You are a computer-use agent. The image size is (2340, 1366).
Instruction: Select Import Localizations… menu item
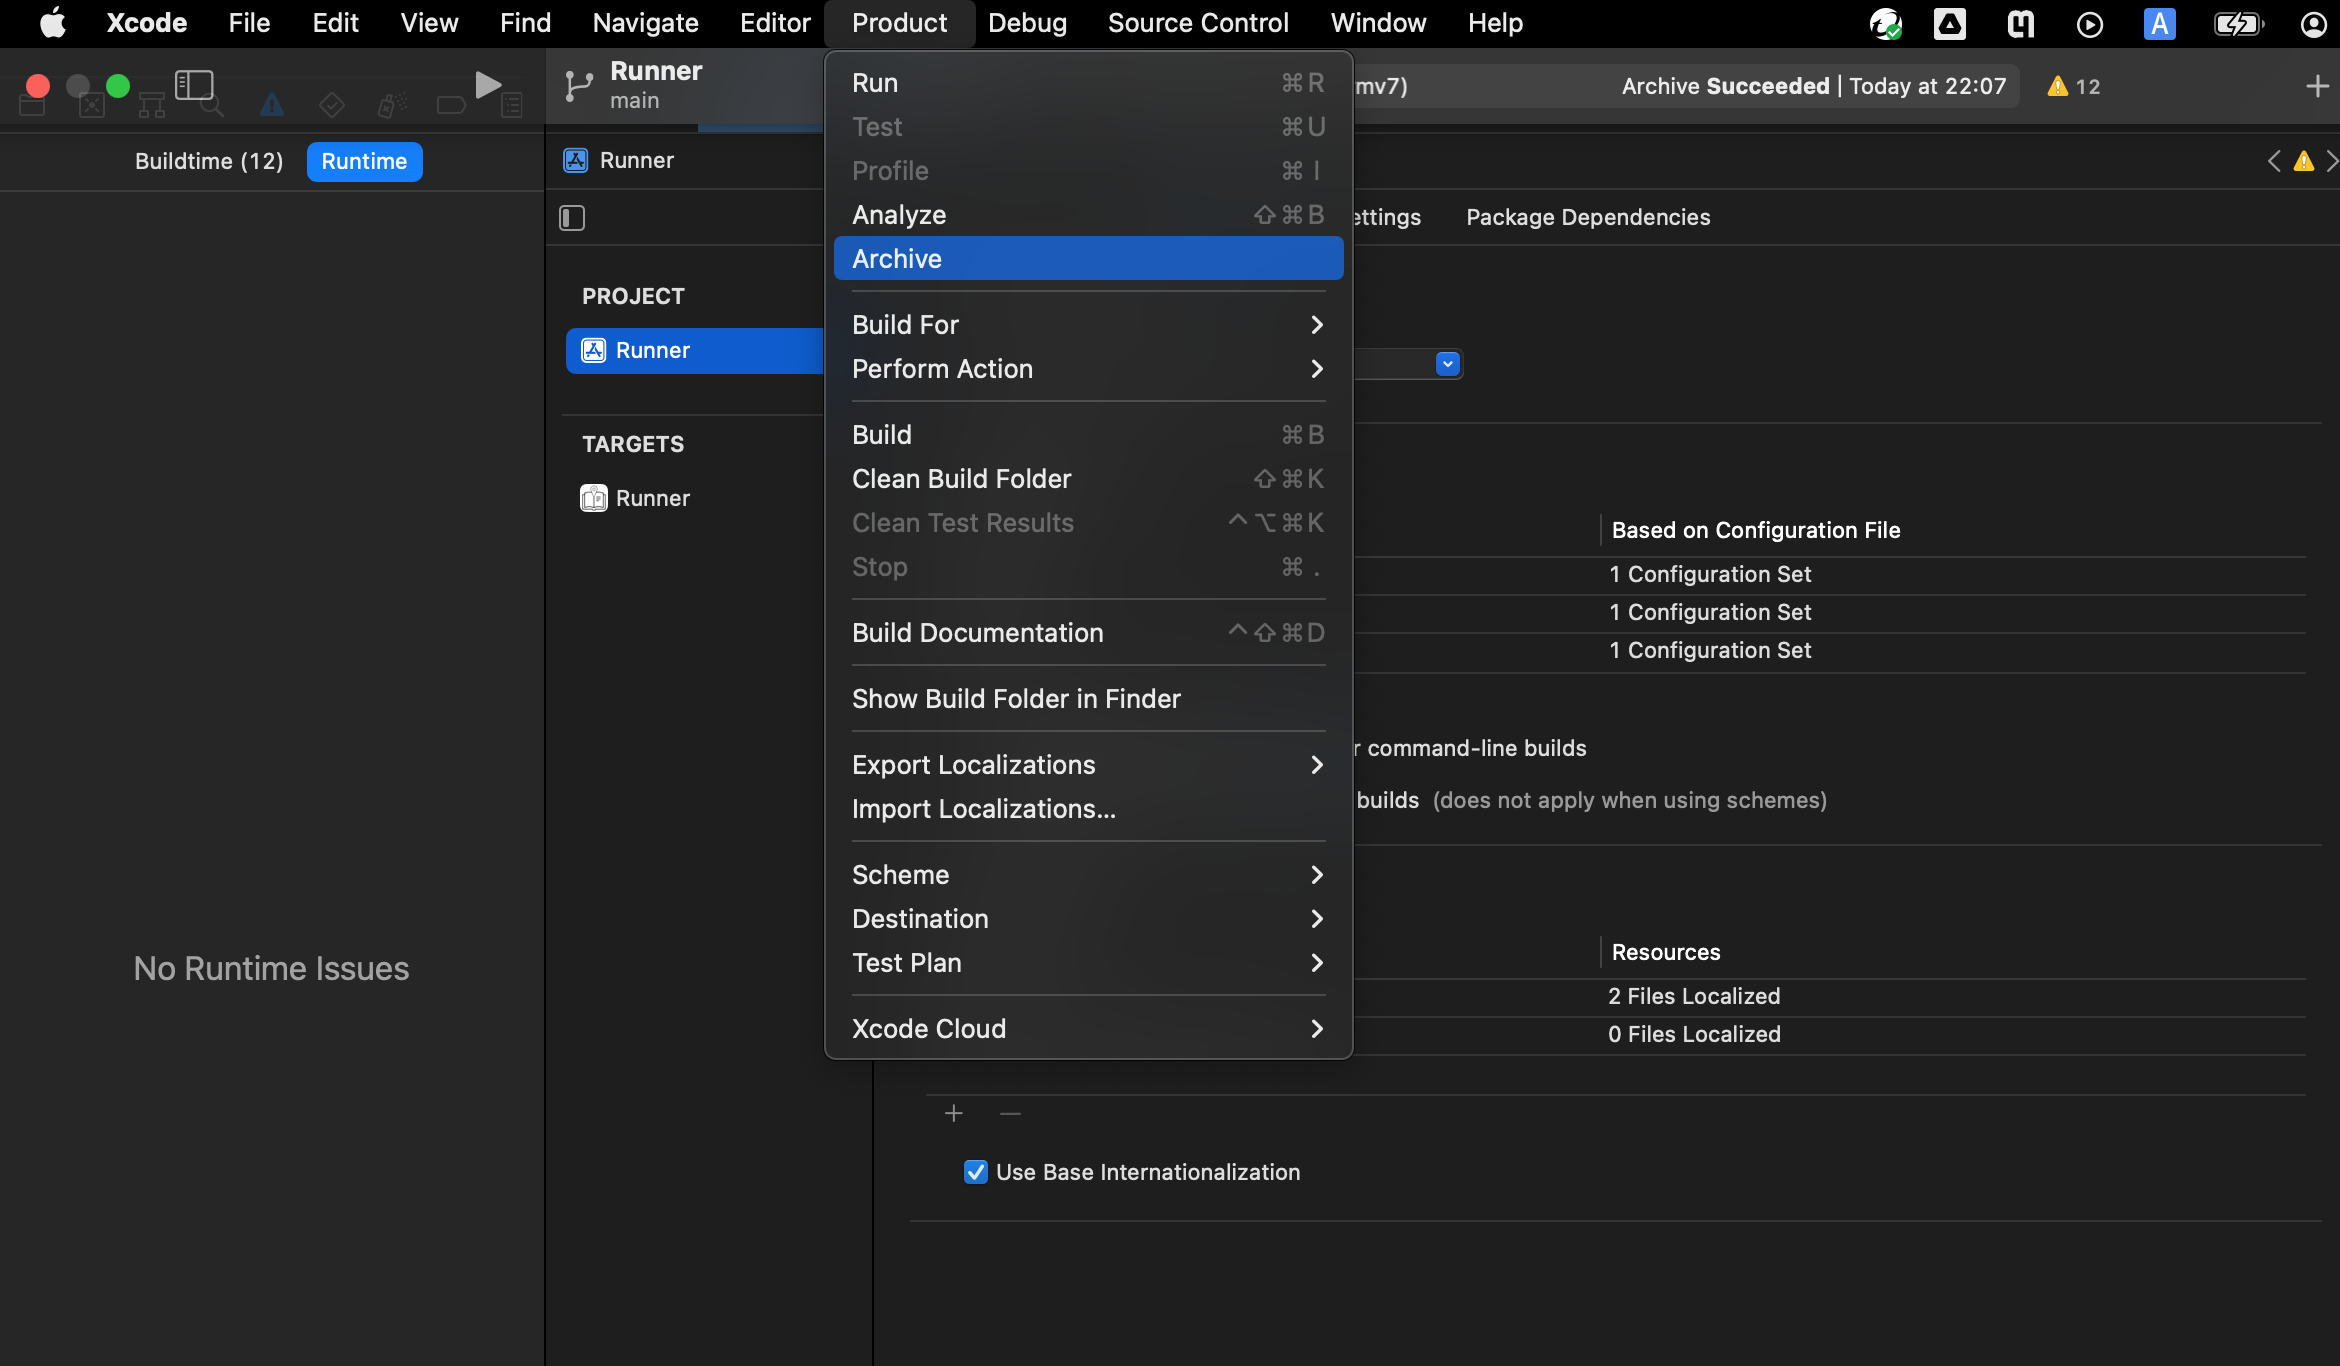1088,809
